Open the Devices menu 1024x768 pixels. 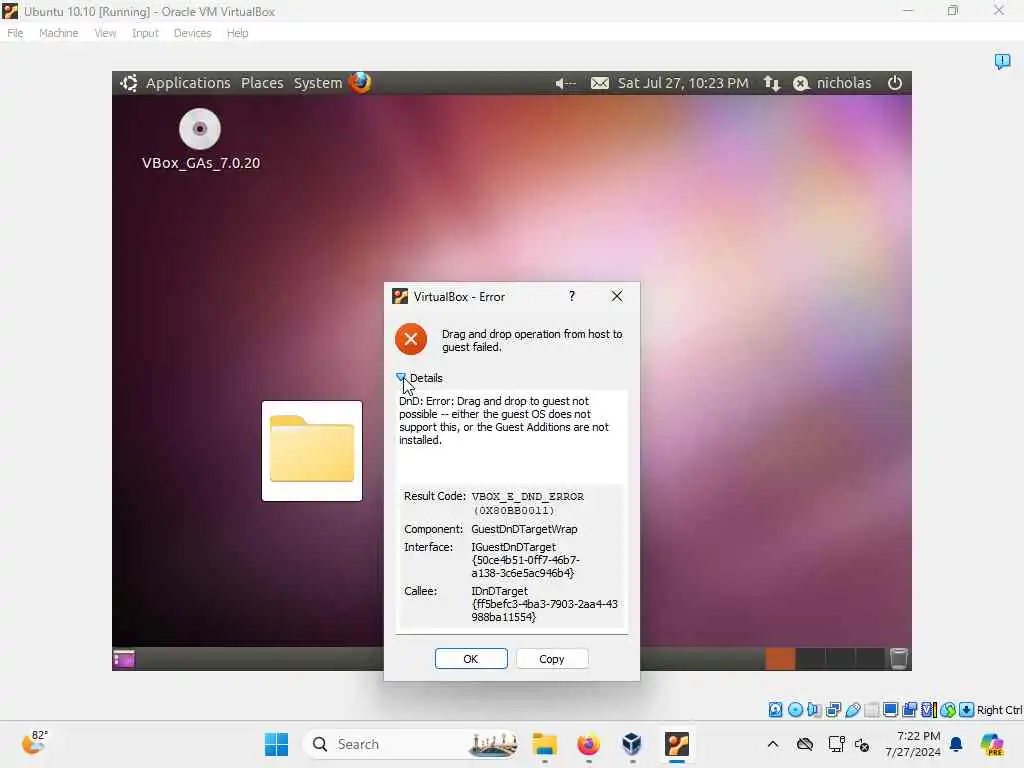pyautogui.click(x=192, y=33)
